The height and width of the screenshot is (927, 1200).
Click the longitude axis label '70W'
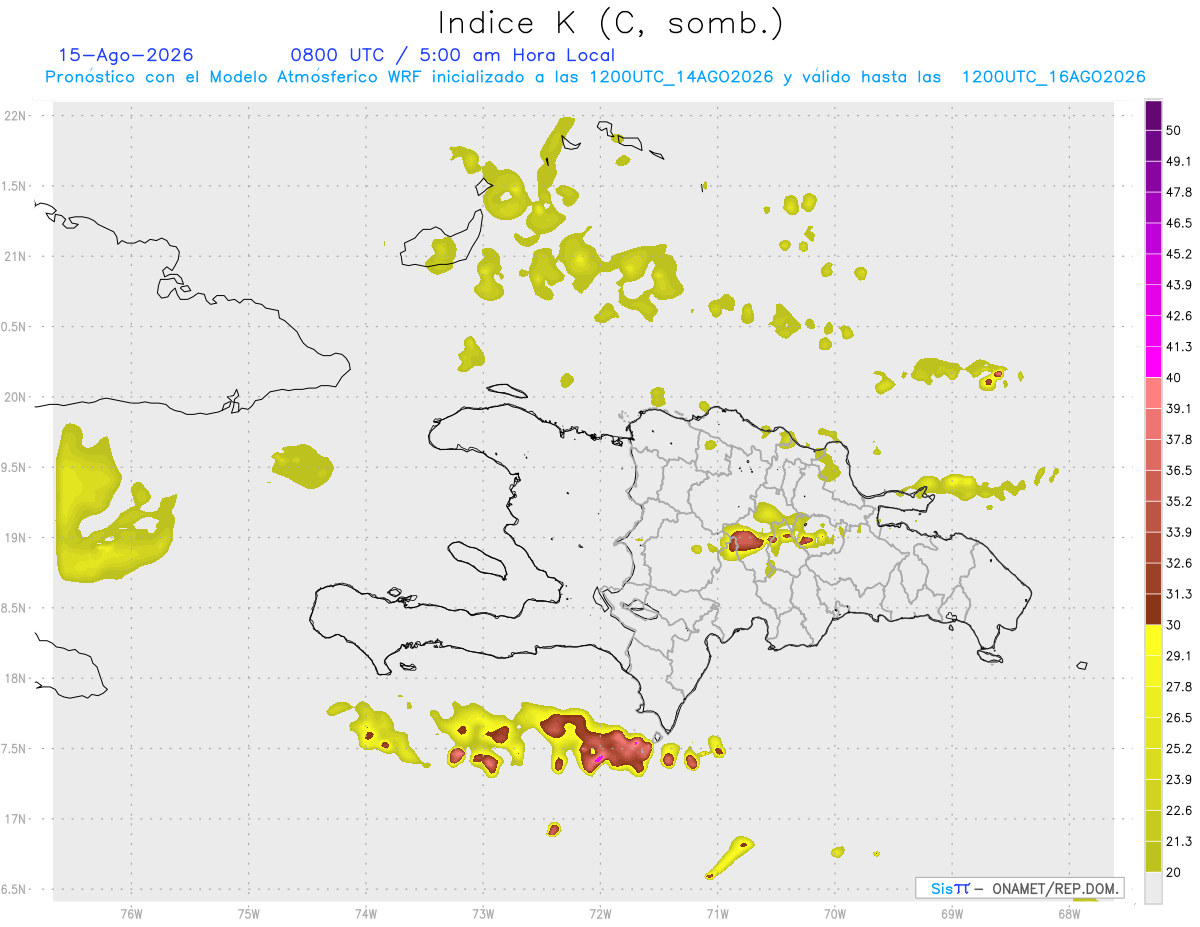835,913
